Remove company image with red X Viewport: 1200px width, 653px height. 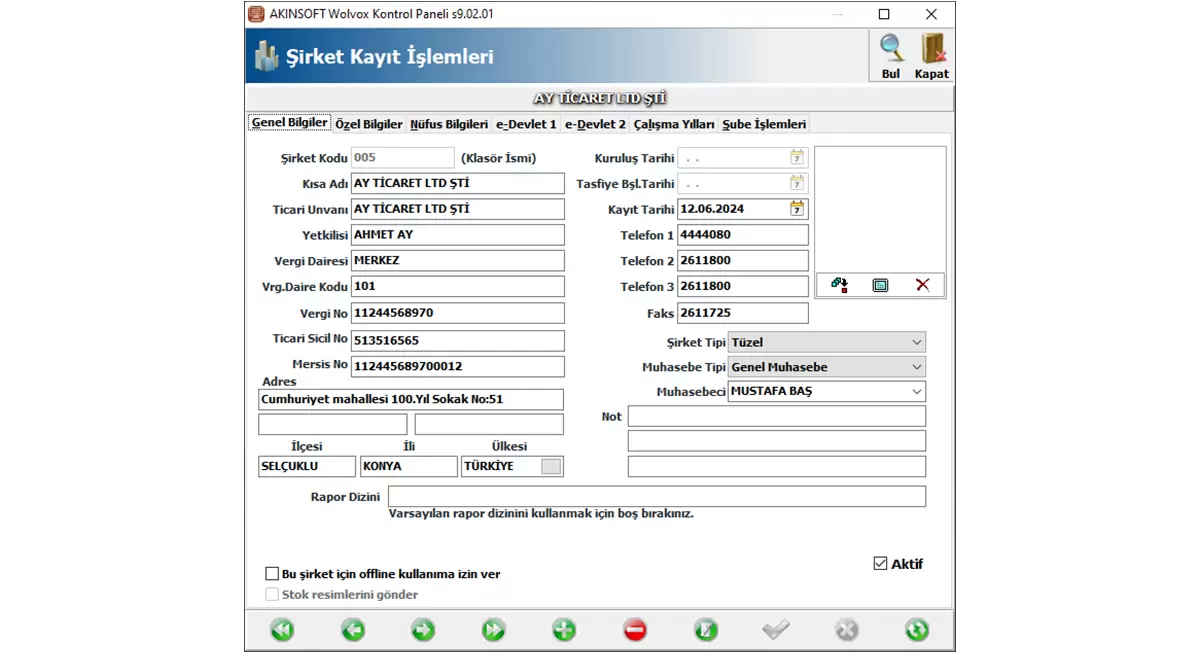922,285
